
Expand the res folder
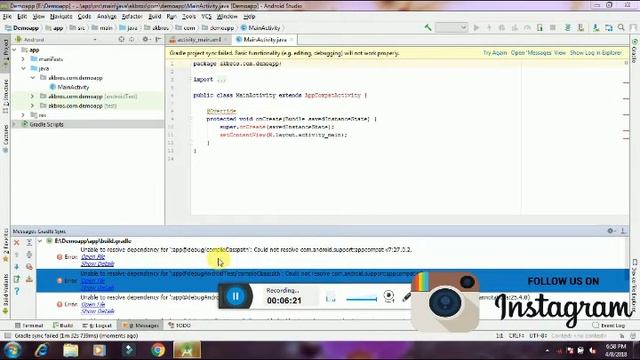[23, 115]
